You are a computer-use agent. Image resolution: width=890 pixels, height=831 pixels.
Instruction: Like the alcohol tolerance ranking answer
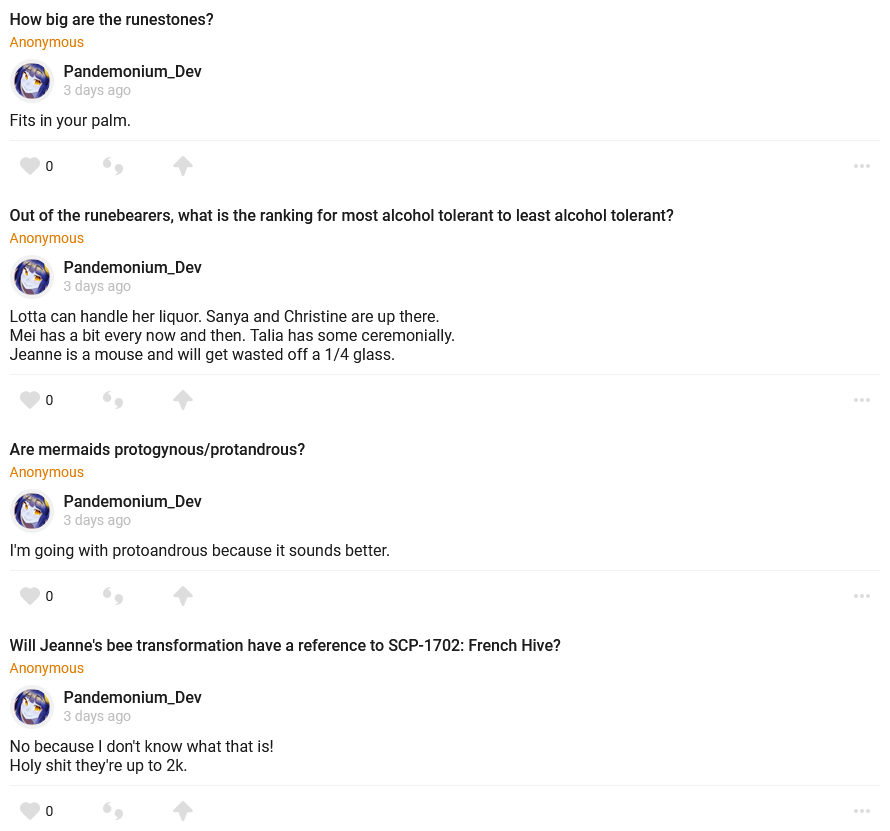30,400
